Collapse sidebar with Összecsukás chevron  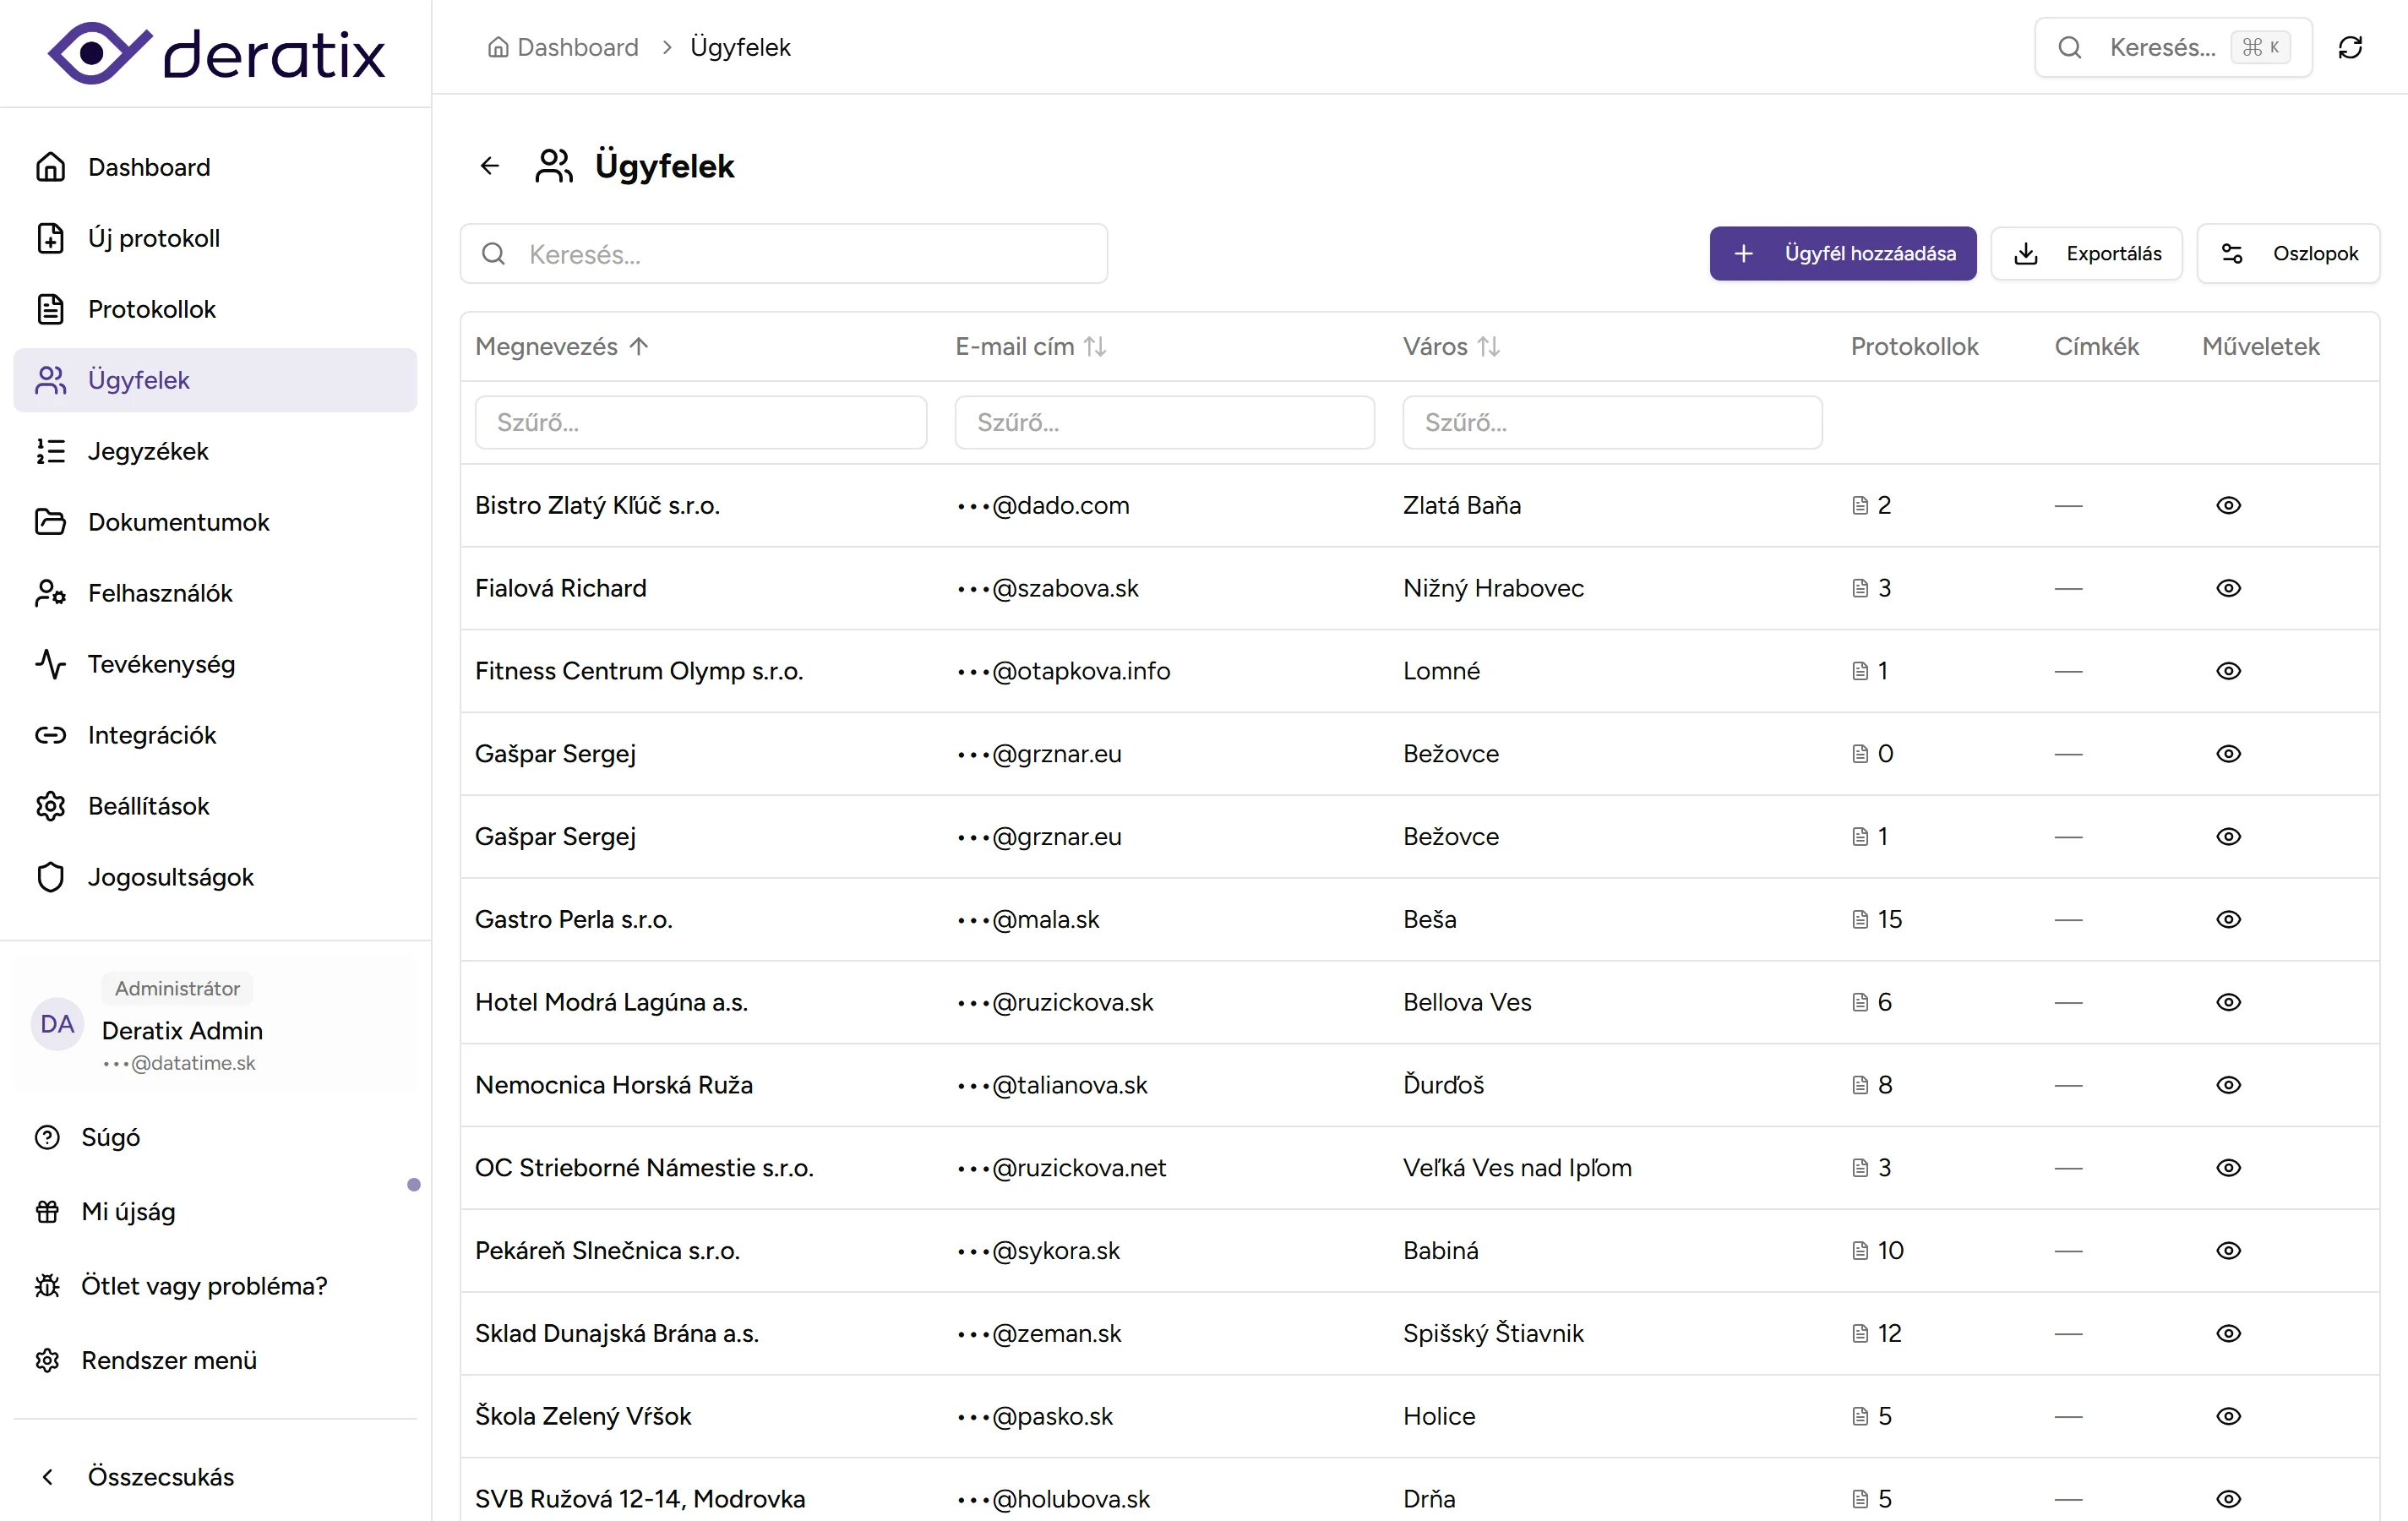pos(47,1477)
